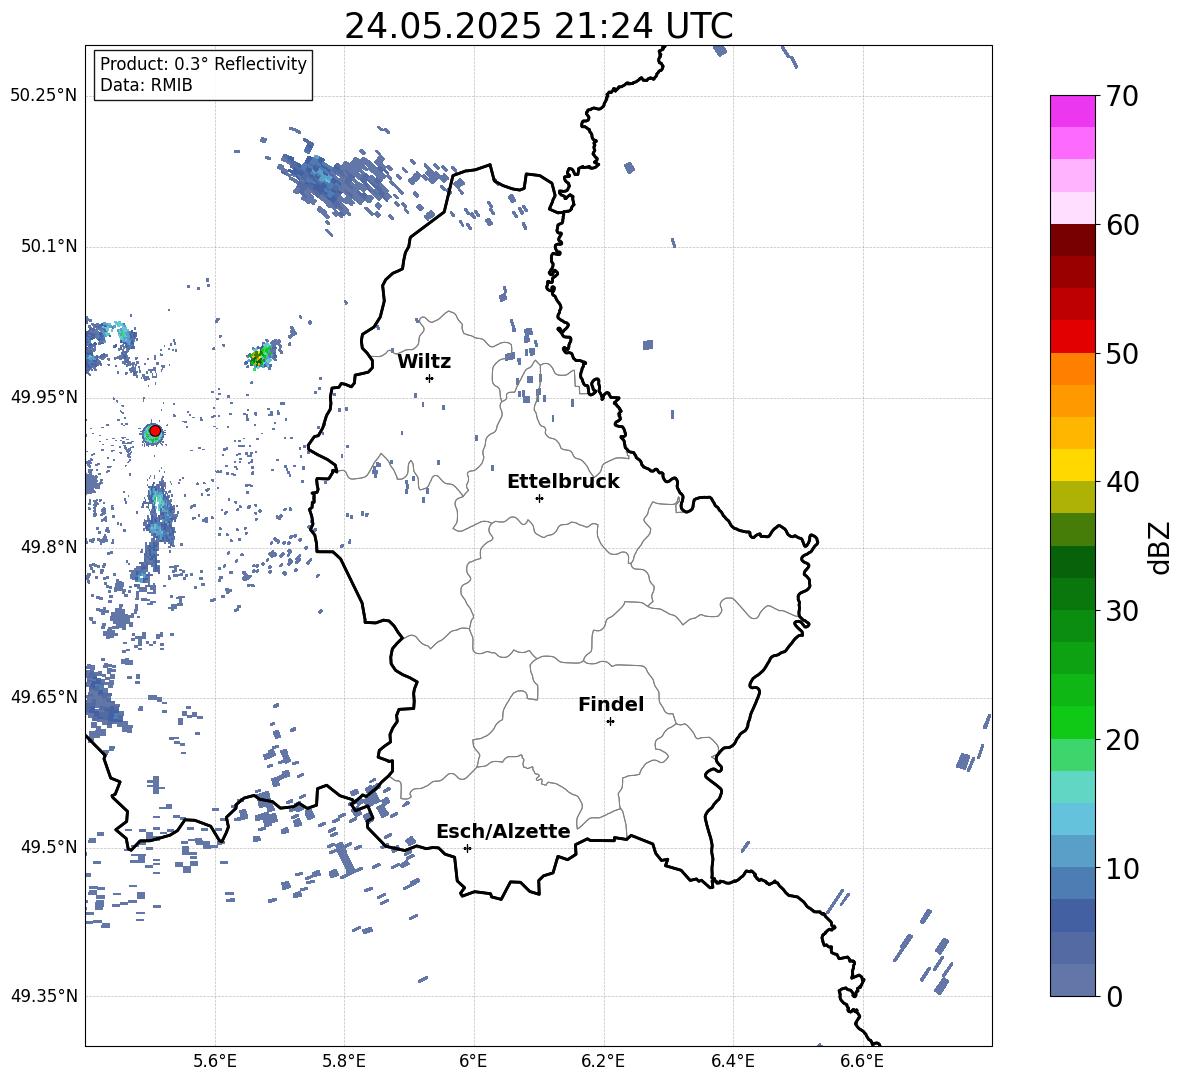Click the 50.1°N latitude label
Screen dimensions: 1184x1081
pos(49,246)
